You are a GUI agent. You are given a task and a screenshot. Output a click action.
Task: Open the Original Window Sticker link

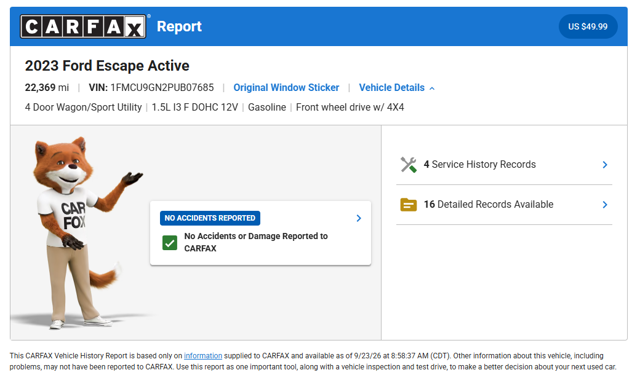286,88
